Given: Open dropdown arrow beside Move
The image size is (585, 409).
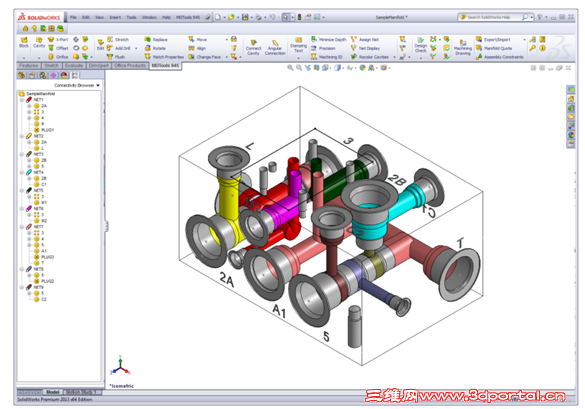Looking at the screenshot, I should click(226, 40).
